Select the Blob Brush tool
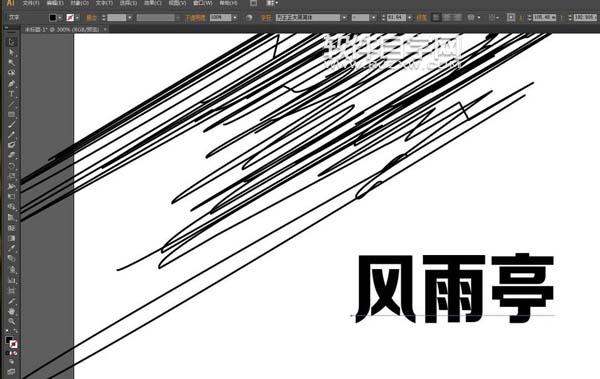The width and height of the screenshot is (600, 379). (x=12, y=145)
